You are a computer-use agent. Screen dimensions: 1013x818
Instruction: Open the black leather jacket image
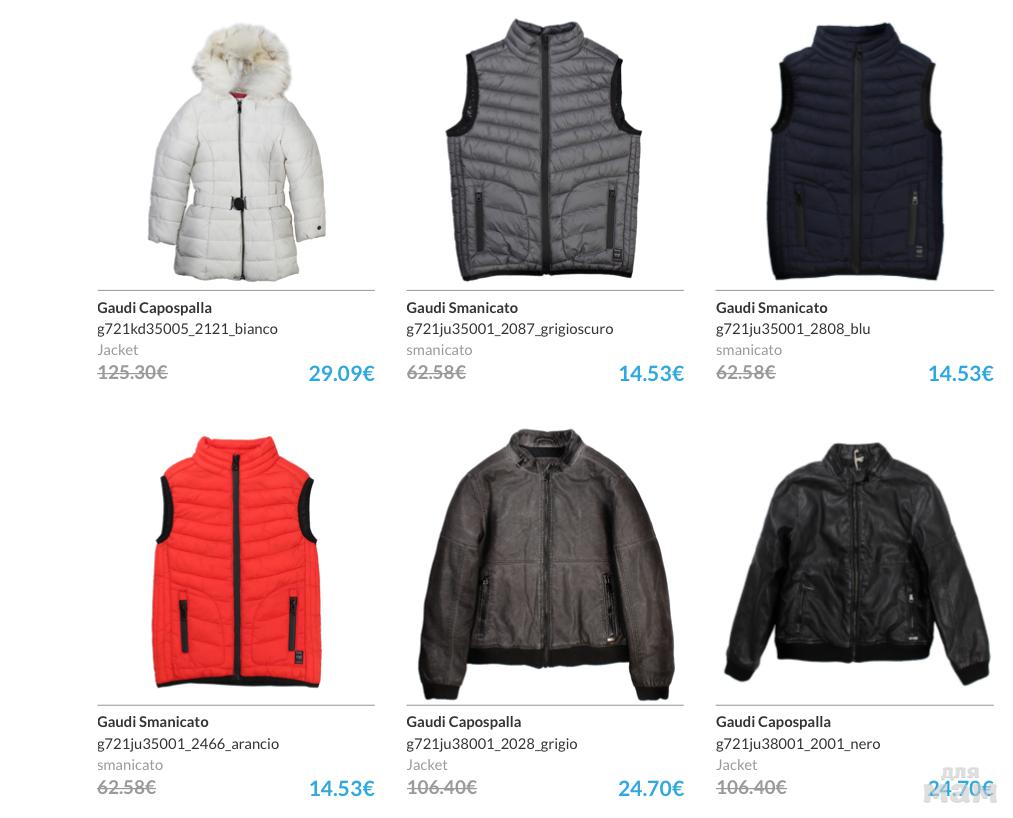[x=857, y=564]
